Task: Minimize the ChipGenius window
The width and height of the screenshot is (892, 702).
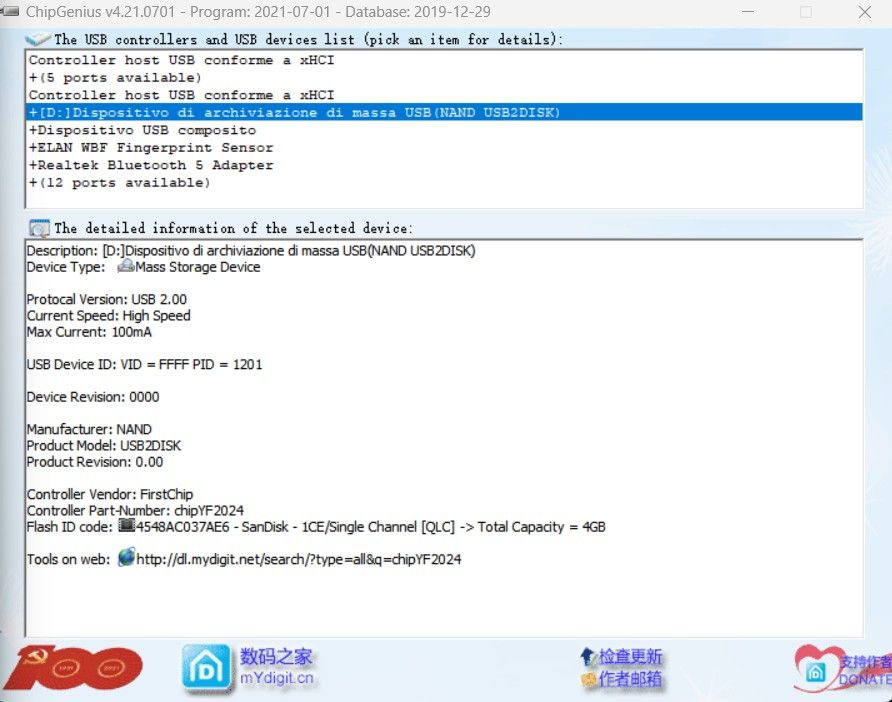Action: point(749,11)
